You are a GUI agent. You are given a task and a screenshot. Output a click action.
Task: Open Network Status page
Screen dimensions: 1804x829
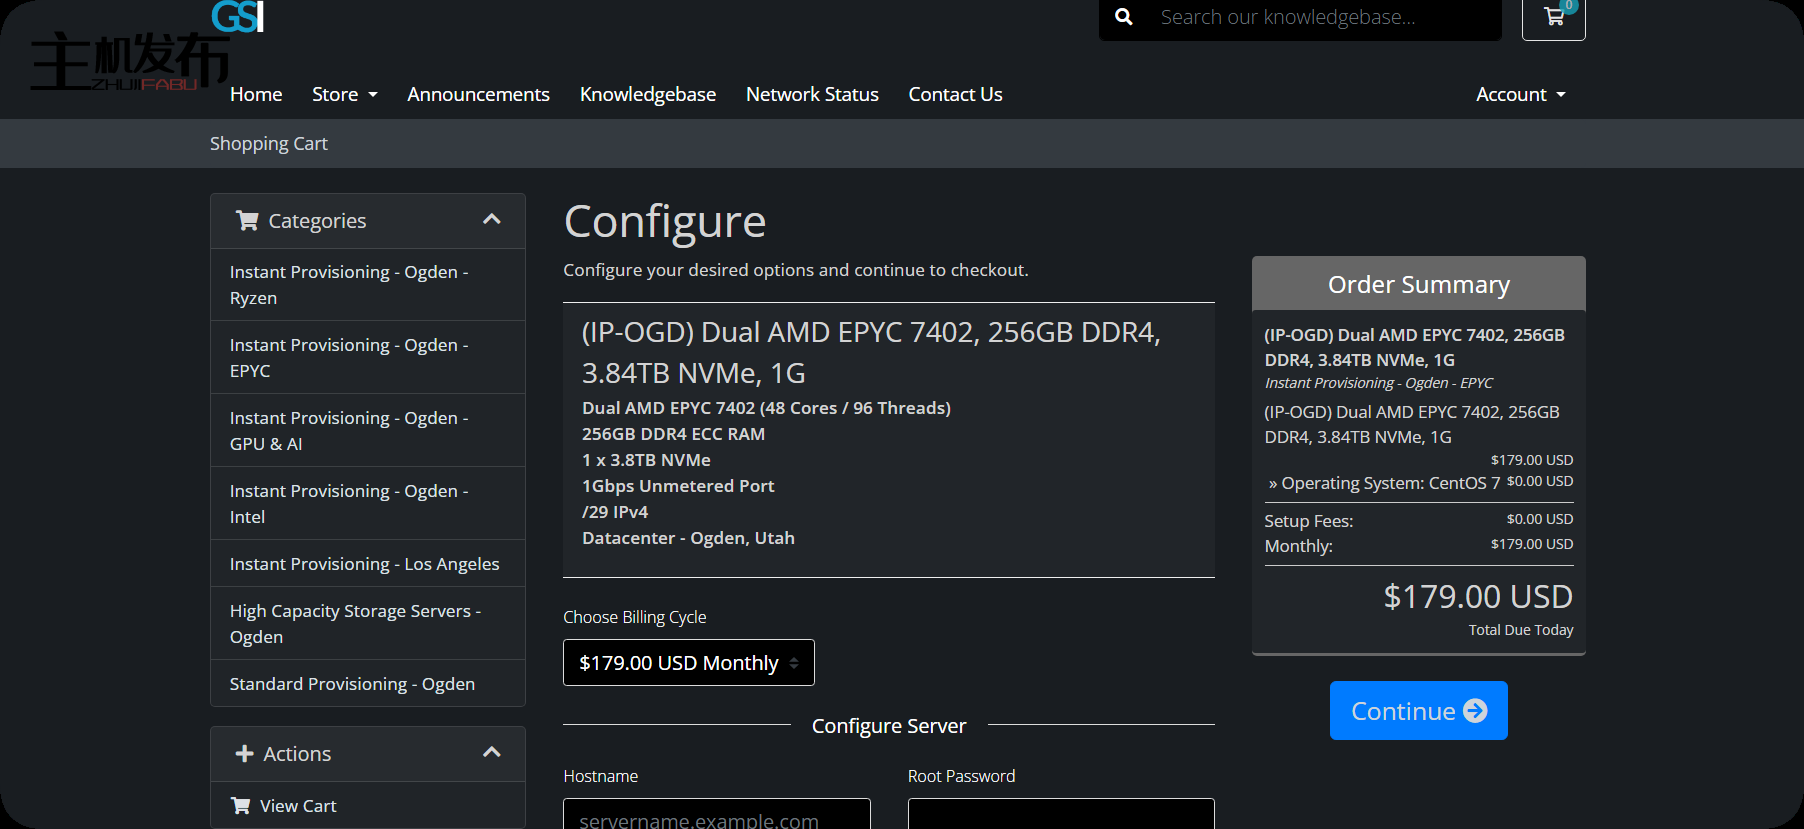coord(811,94)
